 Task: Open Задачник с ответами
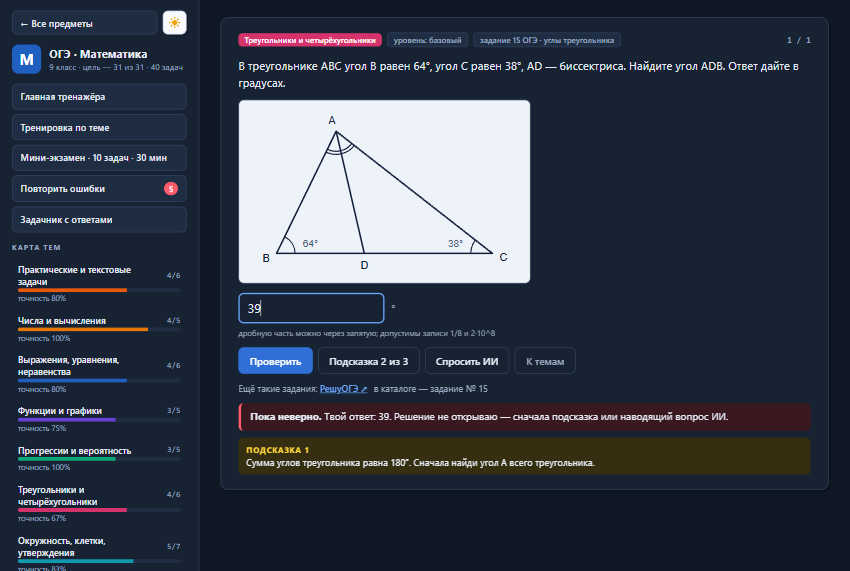tap(99, 220)
